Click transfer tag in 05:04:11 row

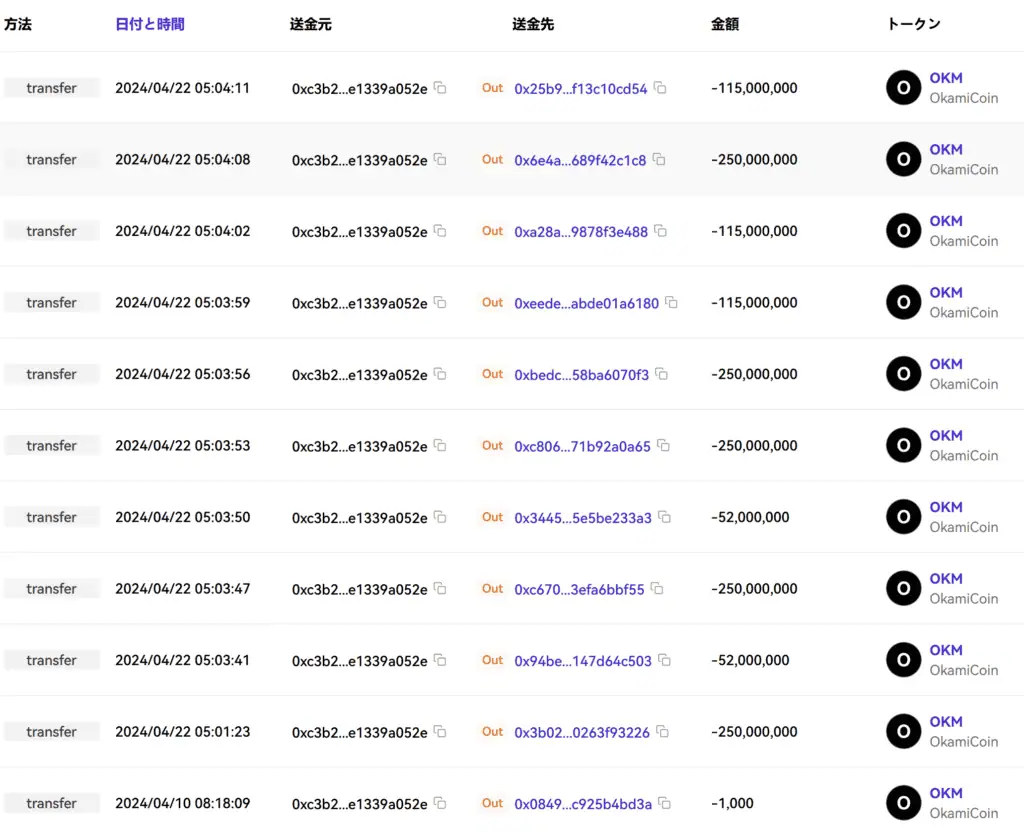(x=52, y=87)
